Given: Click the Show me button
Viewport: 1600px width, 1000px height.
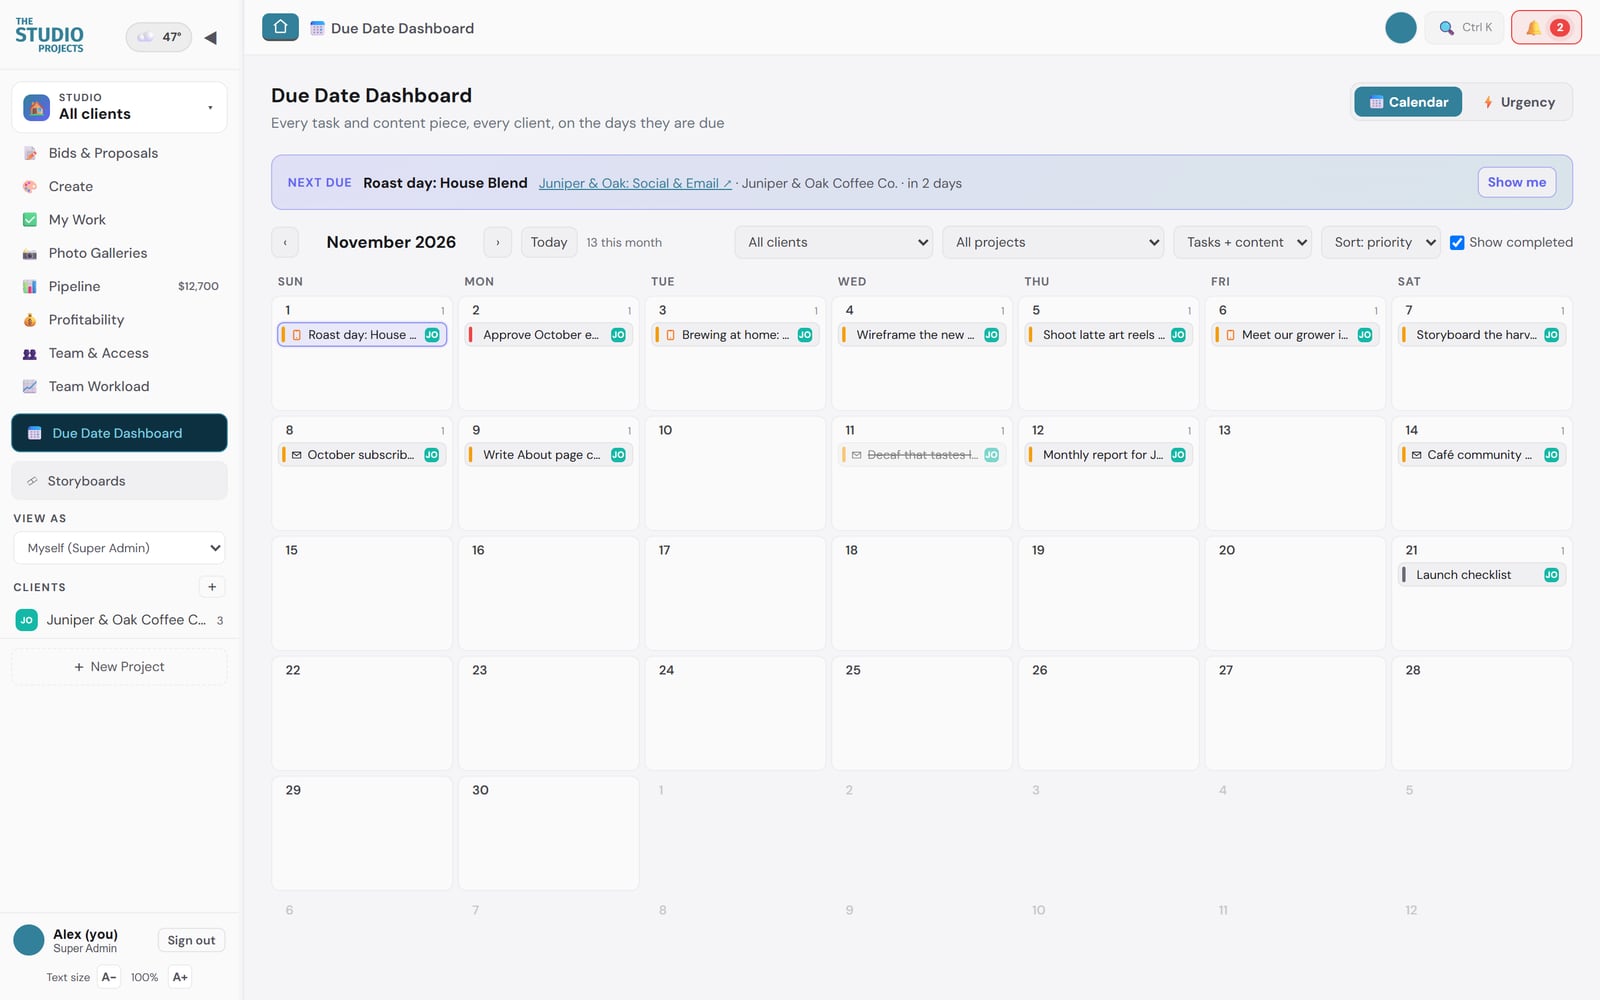Looking at the screenshot, I should [x=1516, y=182].
